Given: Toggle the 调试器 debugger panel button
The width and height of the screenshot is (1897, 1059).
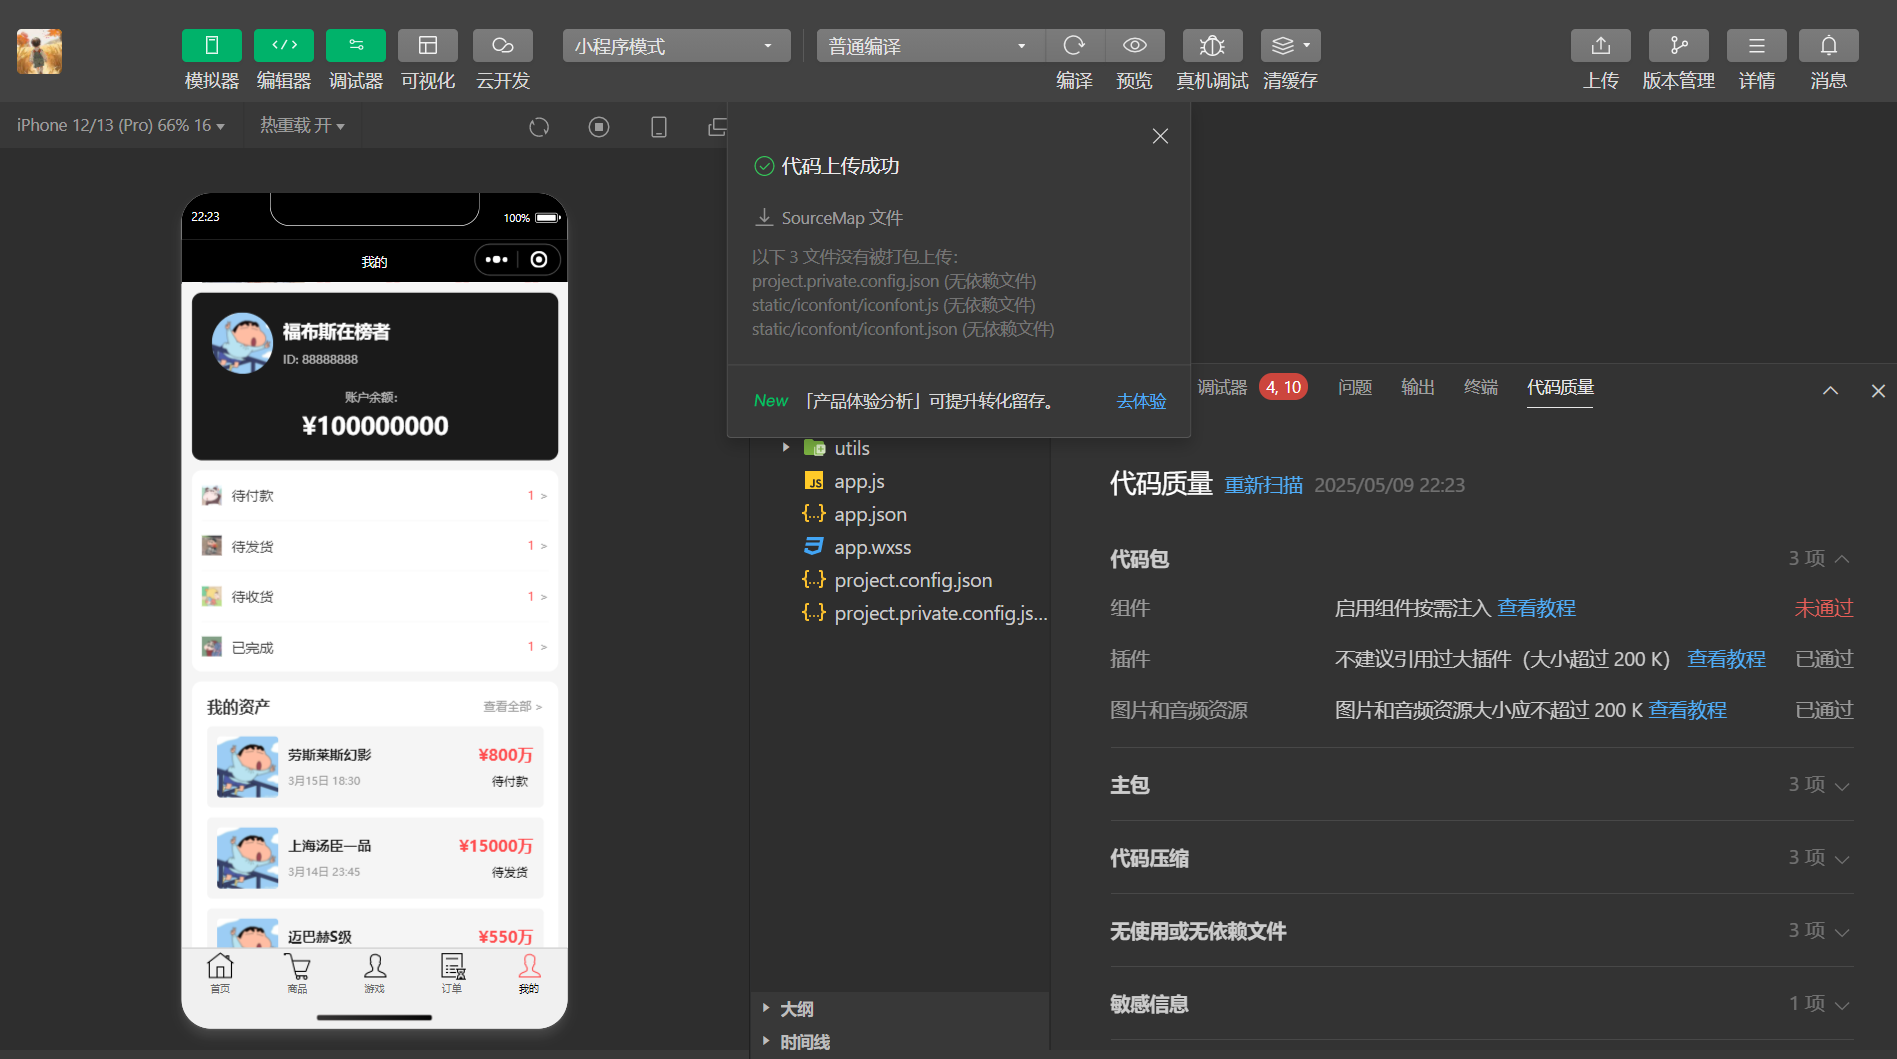Looking at the screenshot, I should tap(356, 46).
